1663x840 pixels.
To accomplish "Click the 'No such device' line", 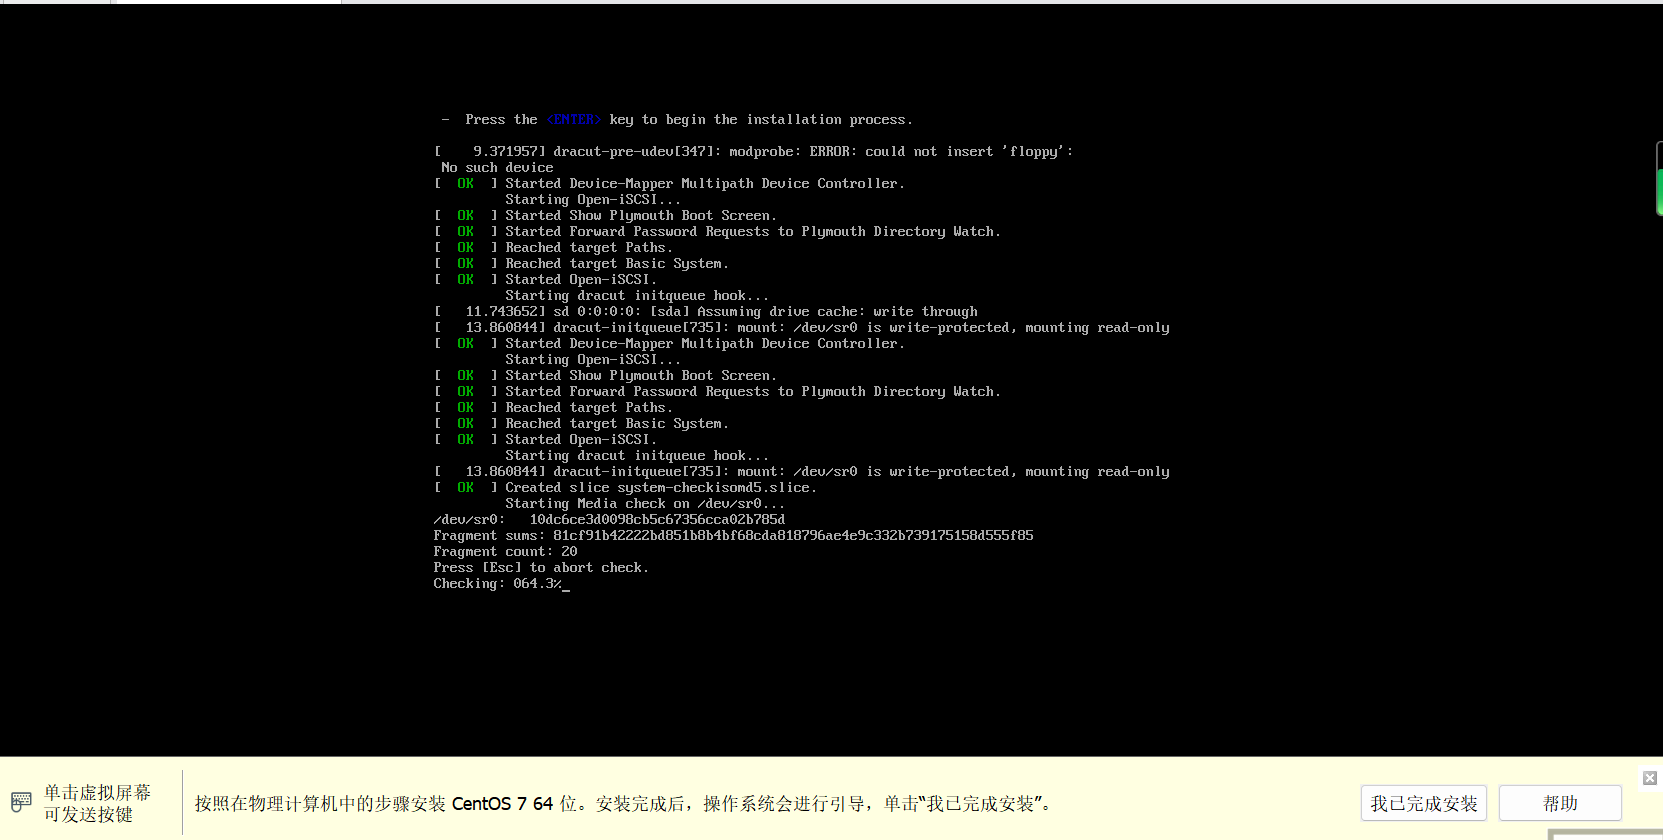I will pos(497,167).
